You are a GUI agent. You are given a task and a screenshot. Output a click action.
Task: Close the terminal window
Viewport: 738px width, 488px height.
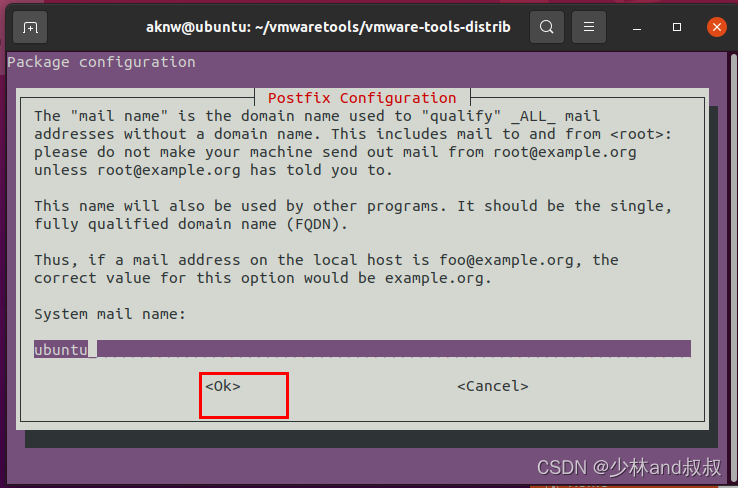tap(716, 27)
